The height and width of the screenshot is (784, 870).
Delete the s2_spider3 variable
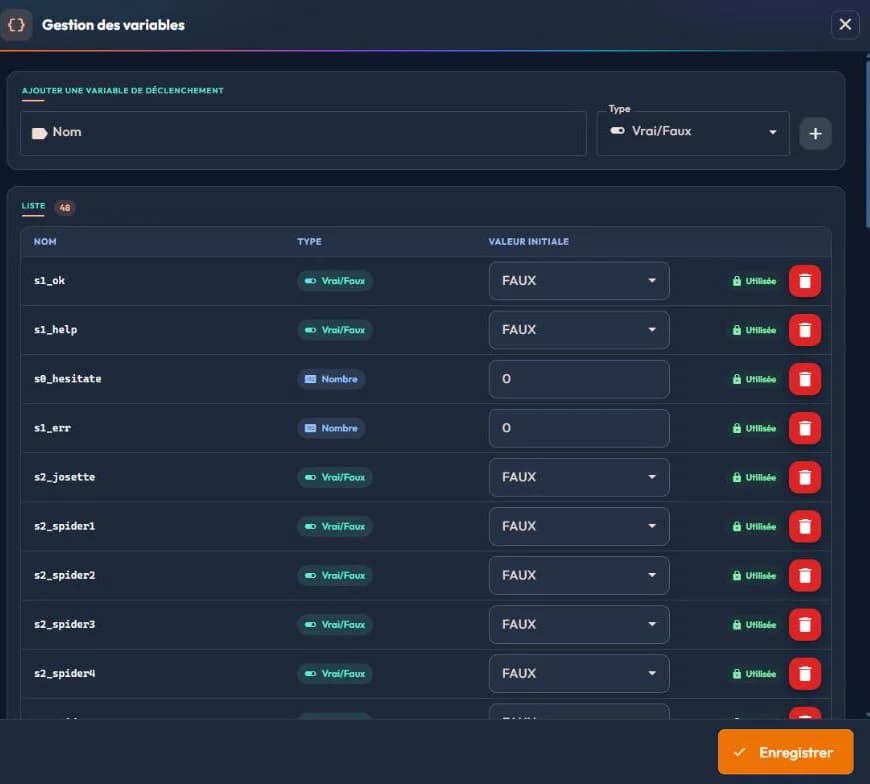[x=805, y=624]
